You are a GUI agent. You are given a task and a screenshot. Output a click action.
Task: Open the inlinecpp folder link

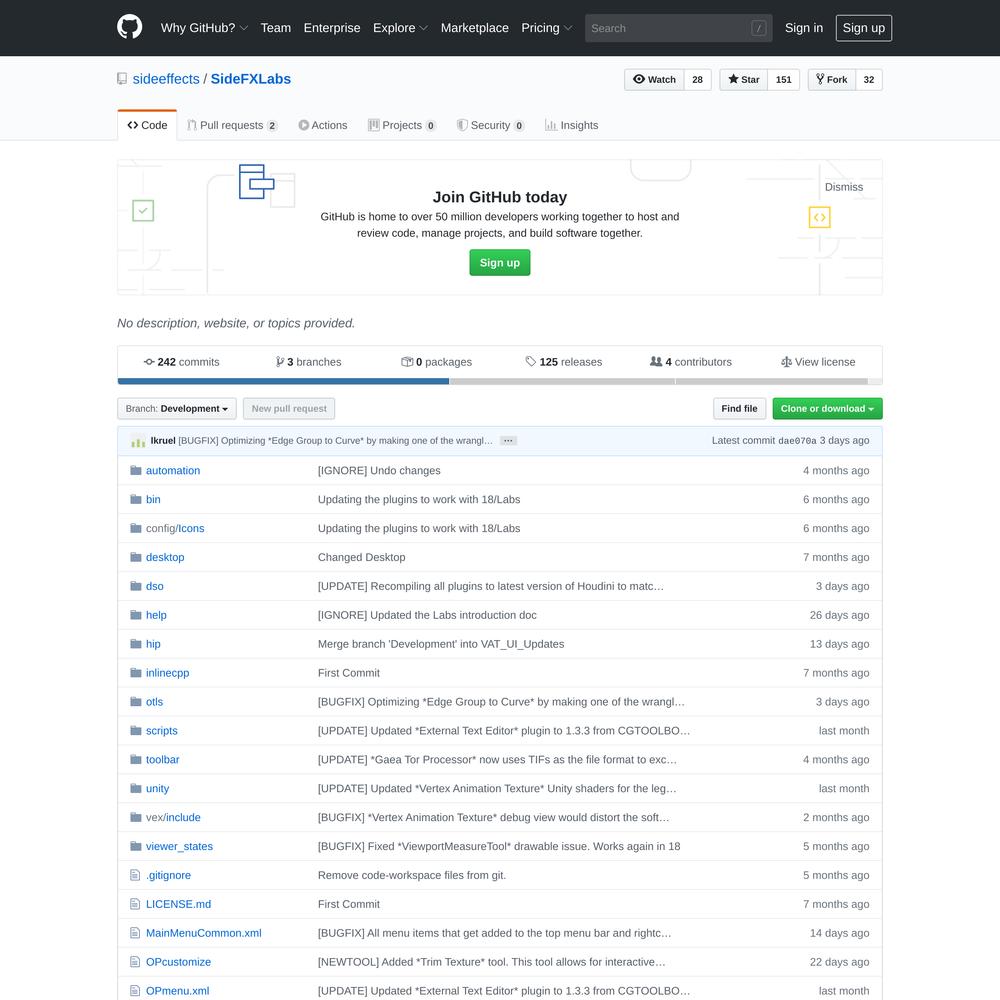point(168,673)
